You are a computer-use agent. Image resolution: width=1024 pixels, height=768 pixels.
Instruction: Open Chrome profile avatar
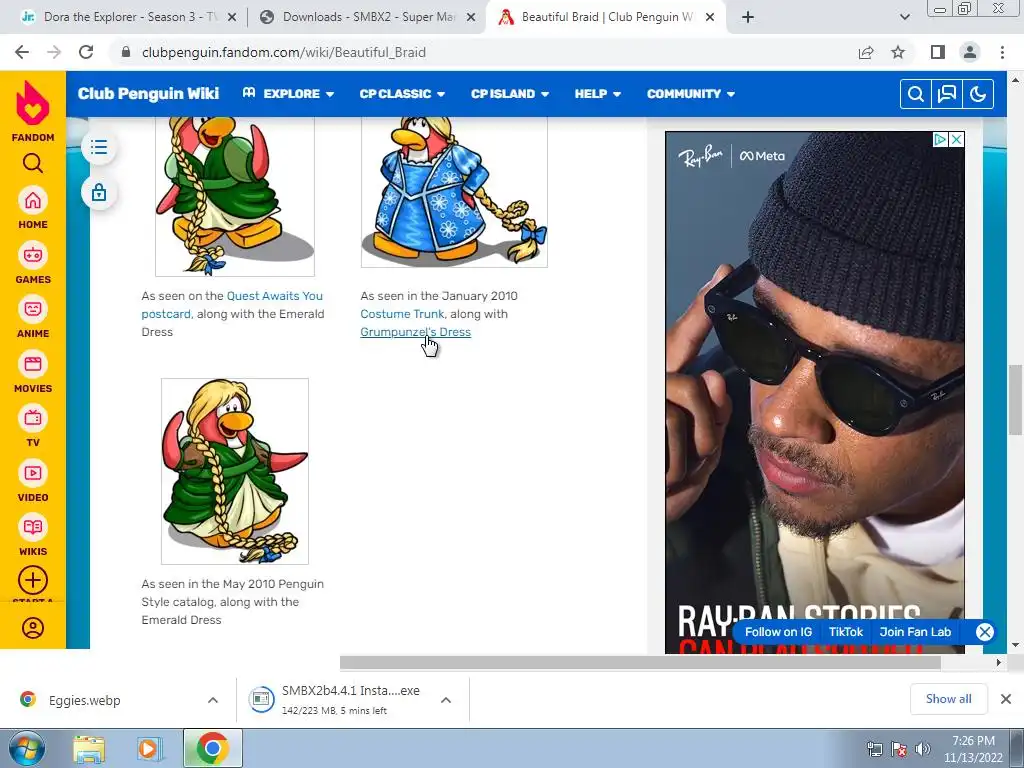[x=970, y=52]
